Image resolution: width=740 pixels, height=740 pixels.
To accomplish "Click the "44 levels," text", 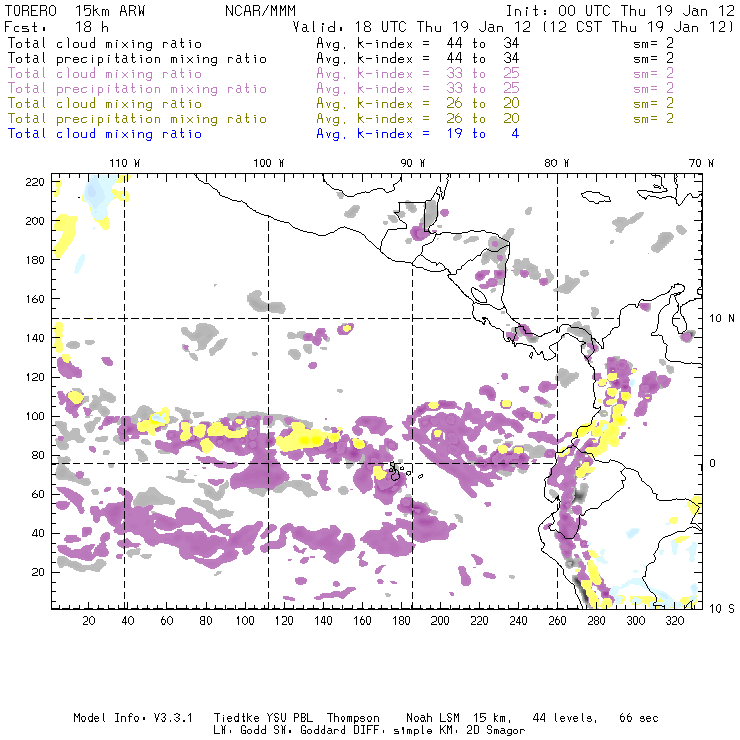I will tap(565, 718).
